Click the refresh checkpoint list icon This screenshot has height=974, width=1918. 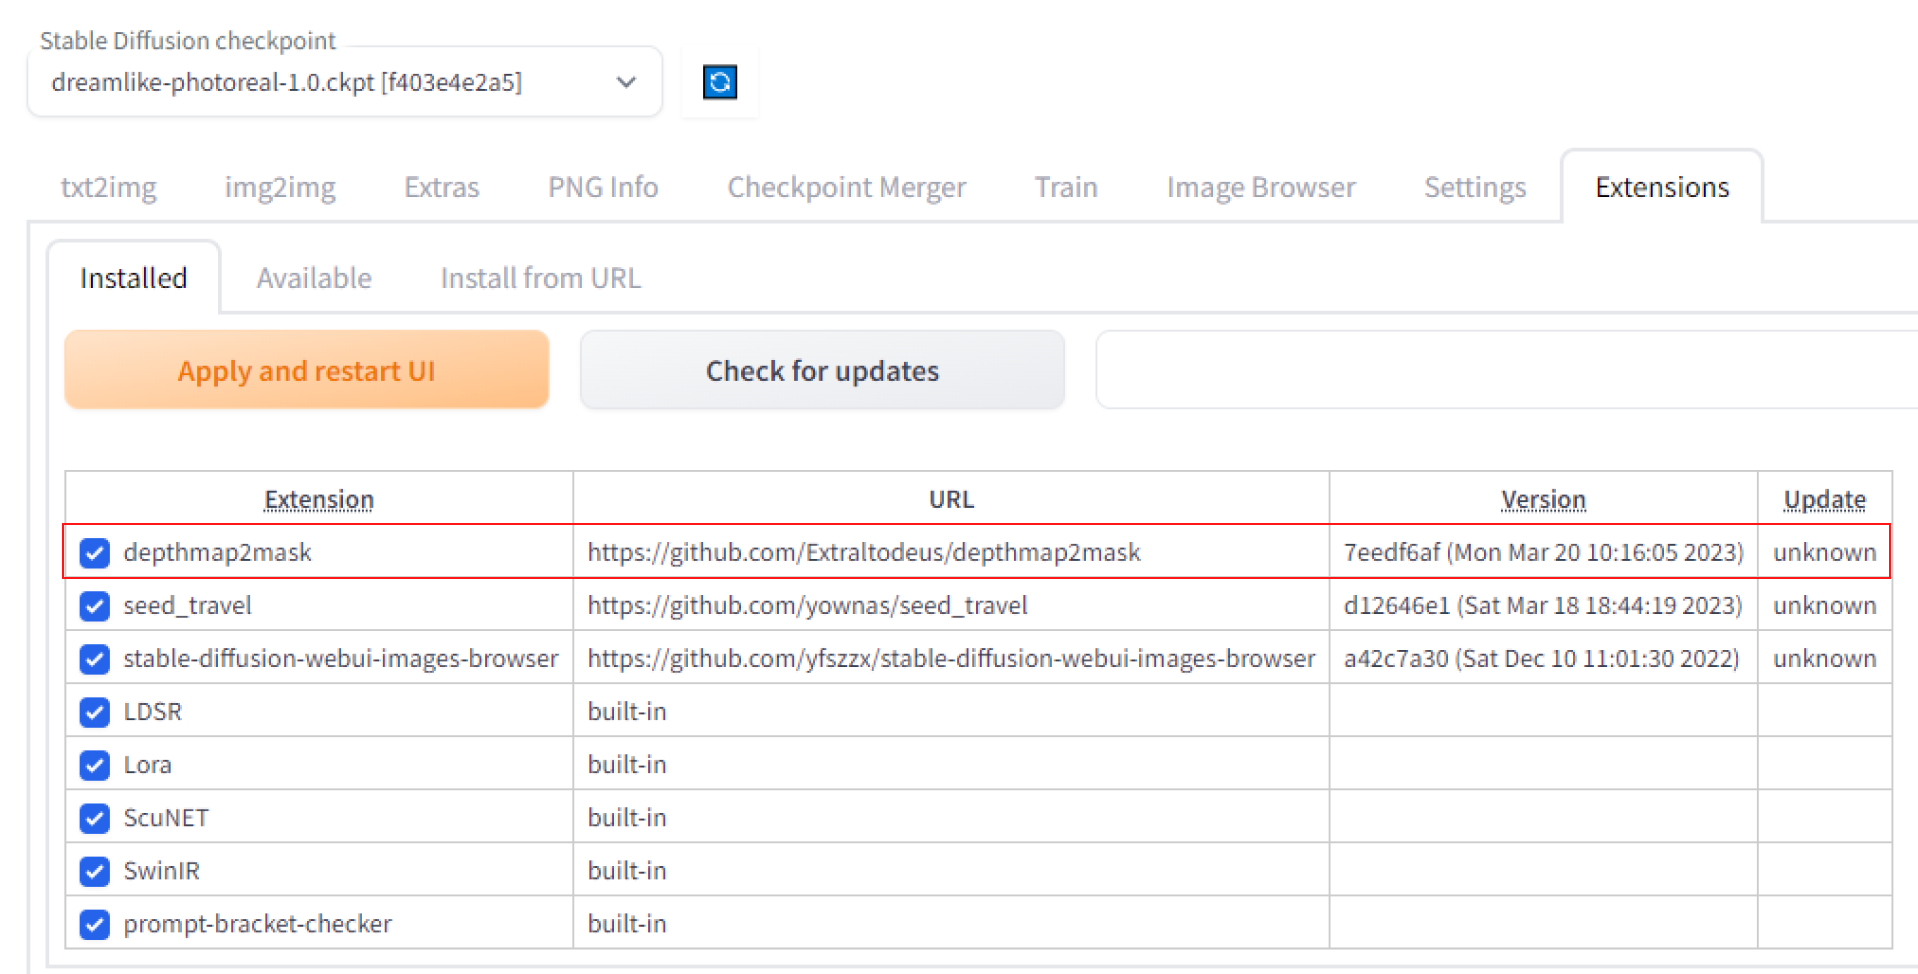tap(720, 82)
